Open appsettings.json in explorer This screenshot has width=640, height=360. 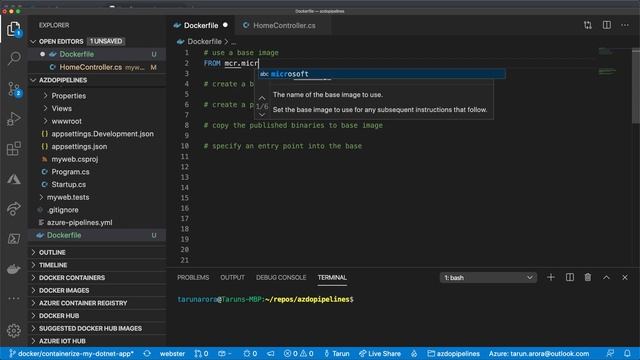pyautogui.click(x=97, y=146)
